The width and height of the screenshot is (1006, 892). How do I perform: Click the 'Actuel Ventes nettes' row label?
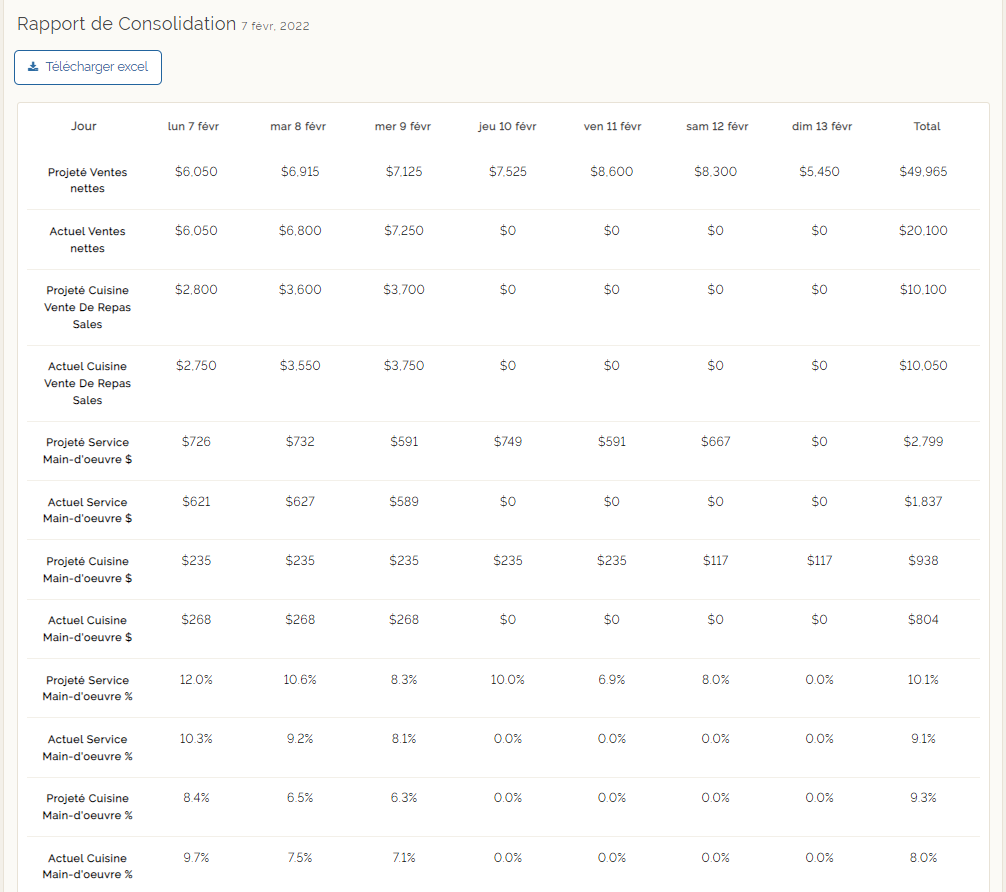87,240
